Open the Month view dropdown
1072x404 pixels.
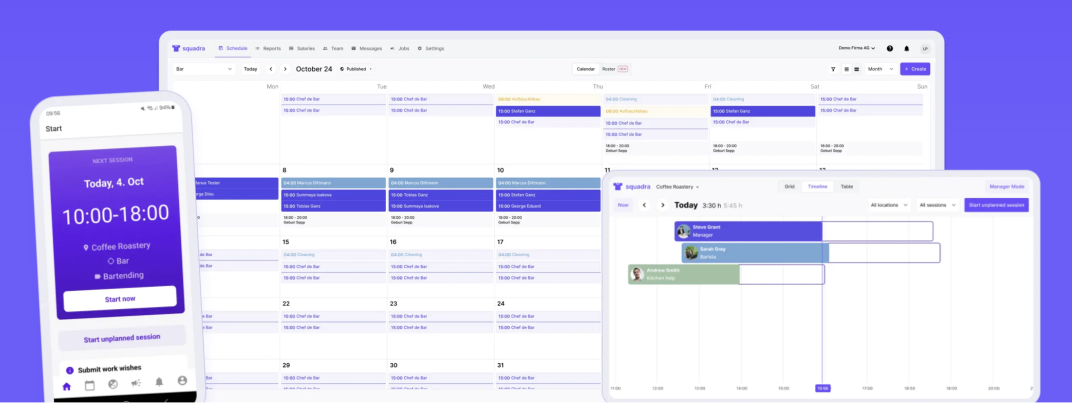(x=880, y=69)
